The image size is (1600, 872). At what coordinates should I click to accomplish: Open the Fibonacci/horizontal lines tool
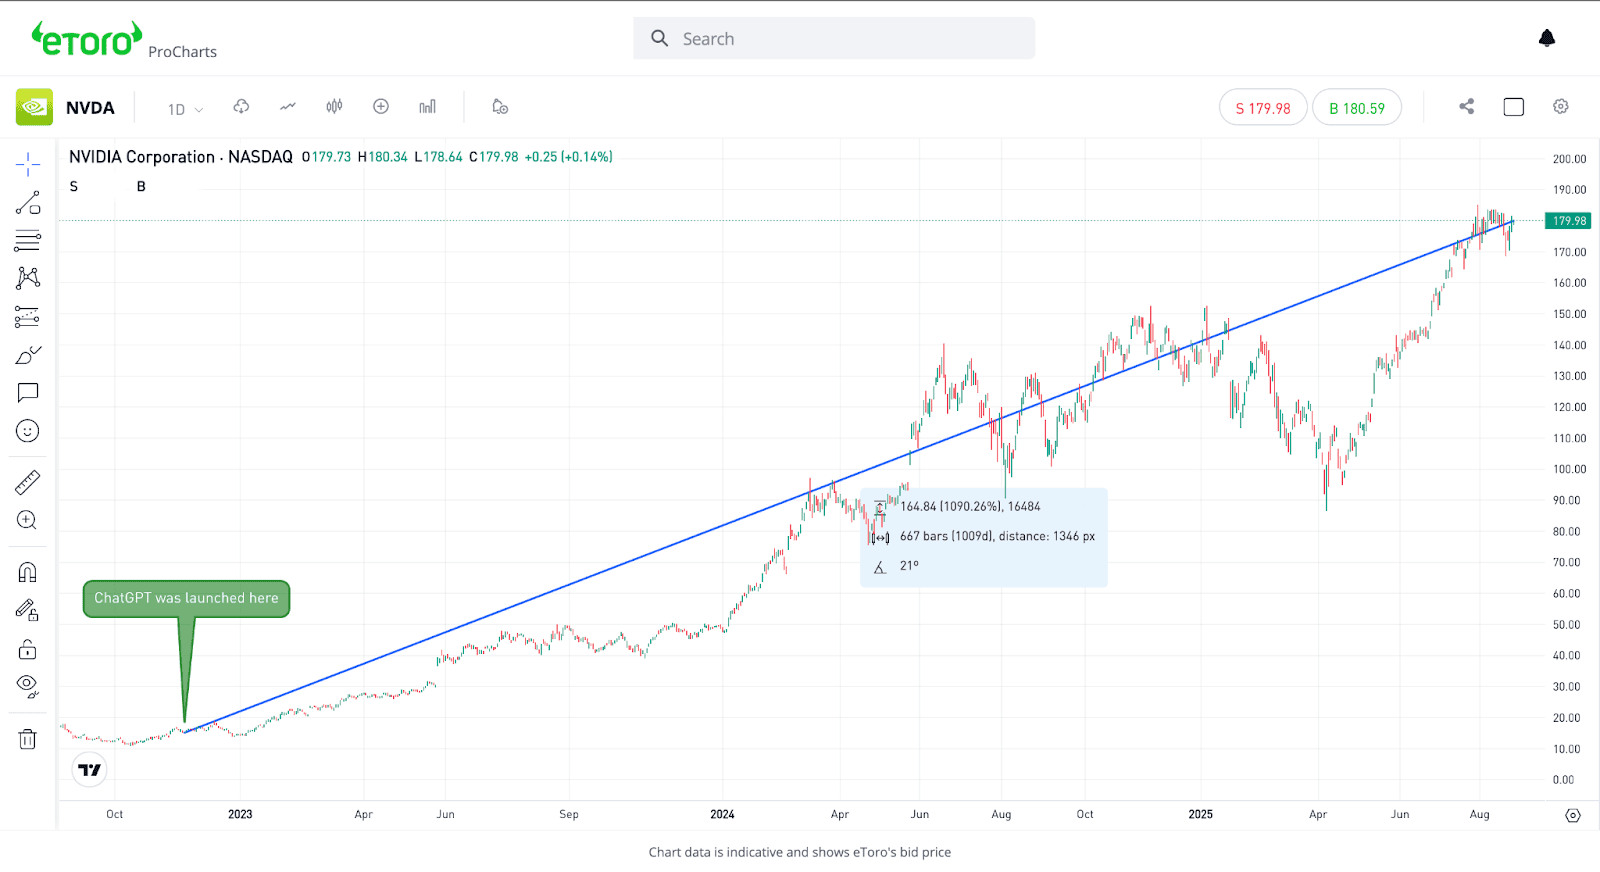(x=28, y=241)
